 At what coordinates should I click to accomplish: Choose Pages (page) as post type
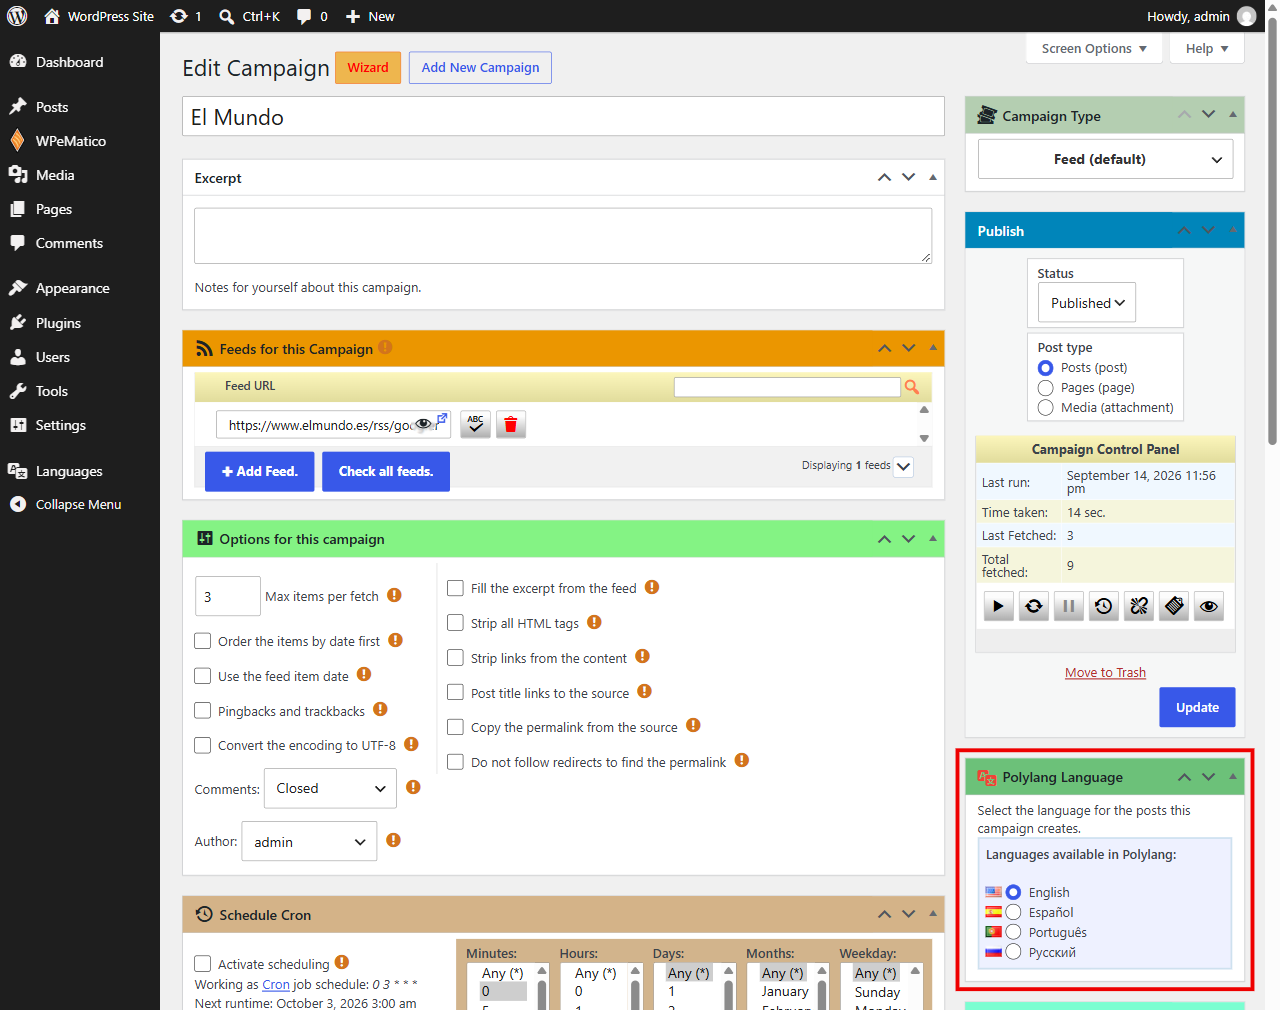pos(1046,388)
